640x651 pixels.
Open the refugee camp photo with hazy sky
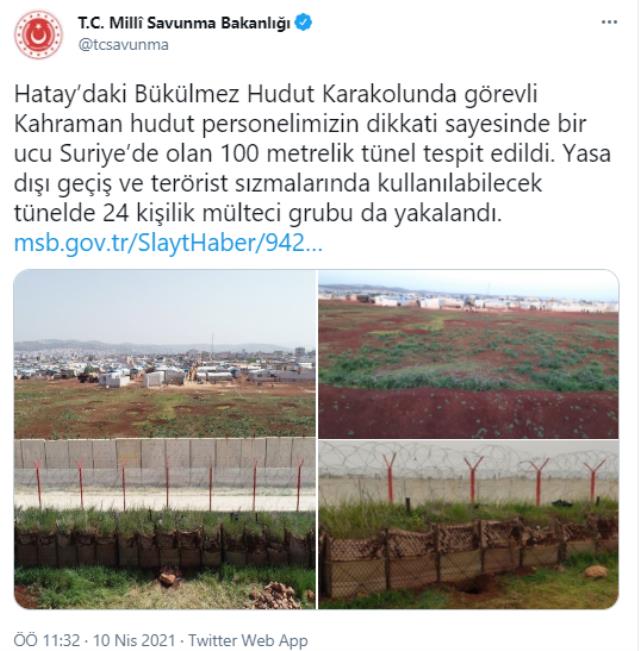click(x=165, y=354)
